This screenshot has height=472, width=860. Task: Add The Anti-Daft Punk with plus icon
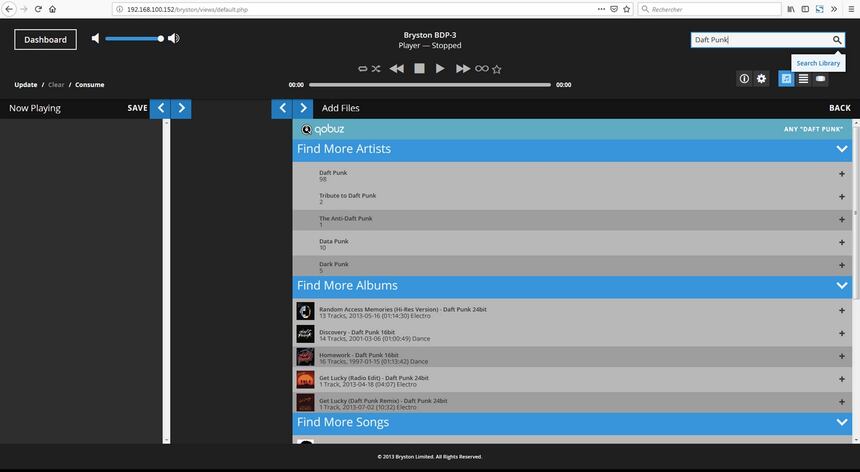click(841, 220)
